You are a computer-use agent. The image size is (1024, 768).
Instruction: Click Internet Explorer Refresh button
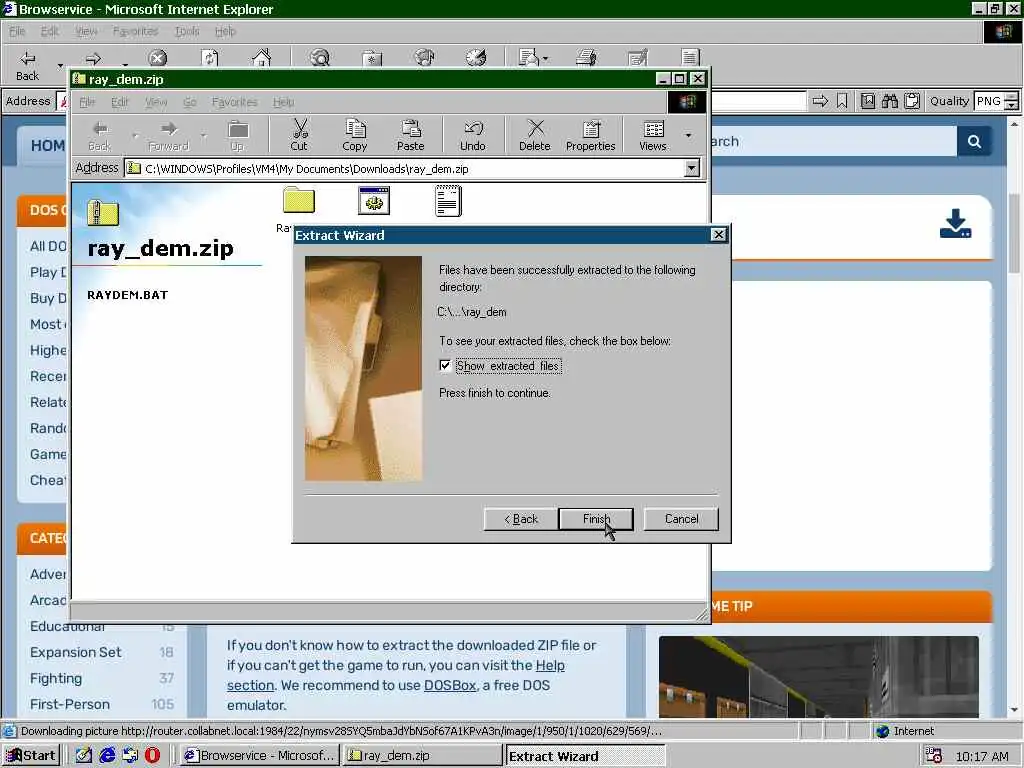click(x=210, y=59)
